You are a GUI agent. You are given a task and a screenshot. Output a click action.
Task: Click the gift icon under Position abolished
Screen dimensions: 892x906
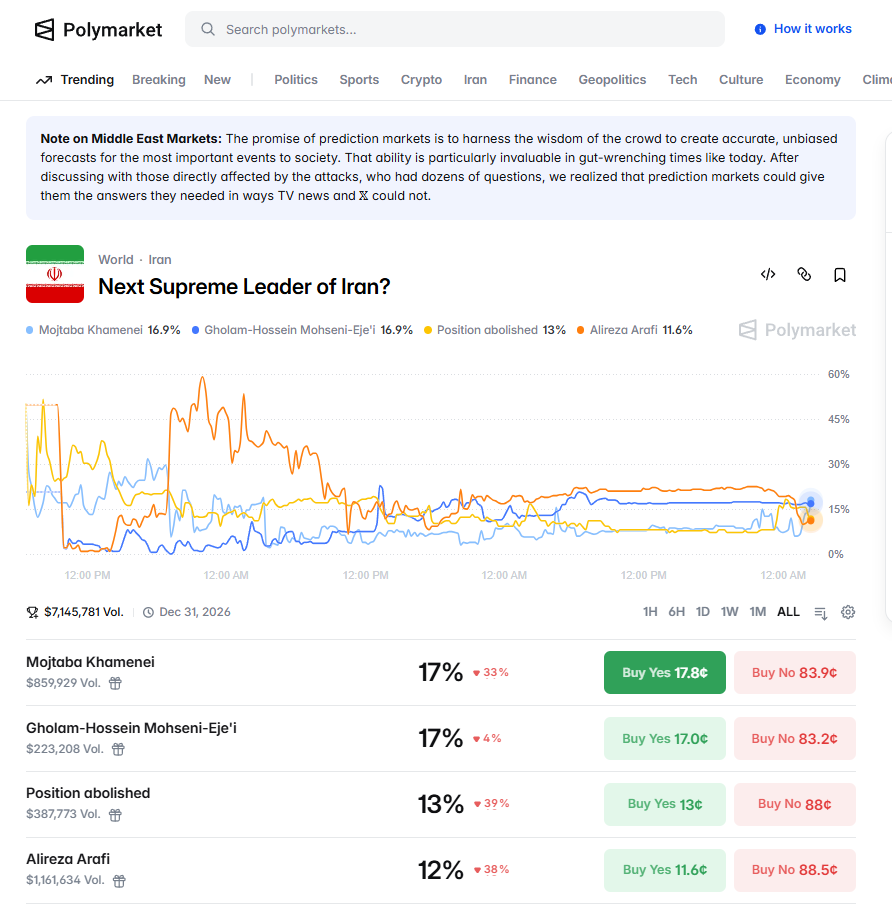click(115, 815)
